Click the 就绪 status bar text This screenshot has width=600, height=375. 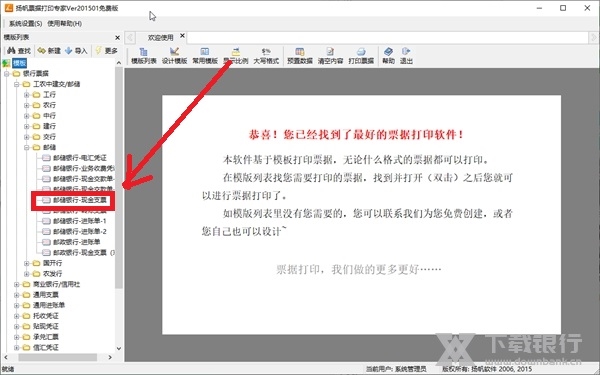tap(8, 369)
